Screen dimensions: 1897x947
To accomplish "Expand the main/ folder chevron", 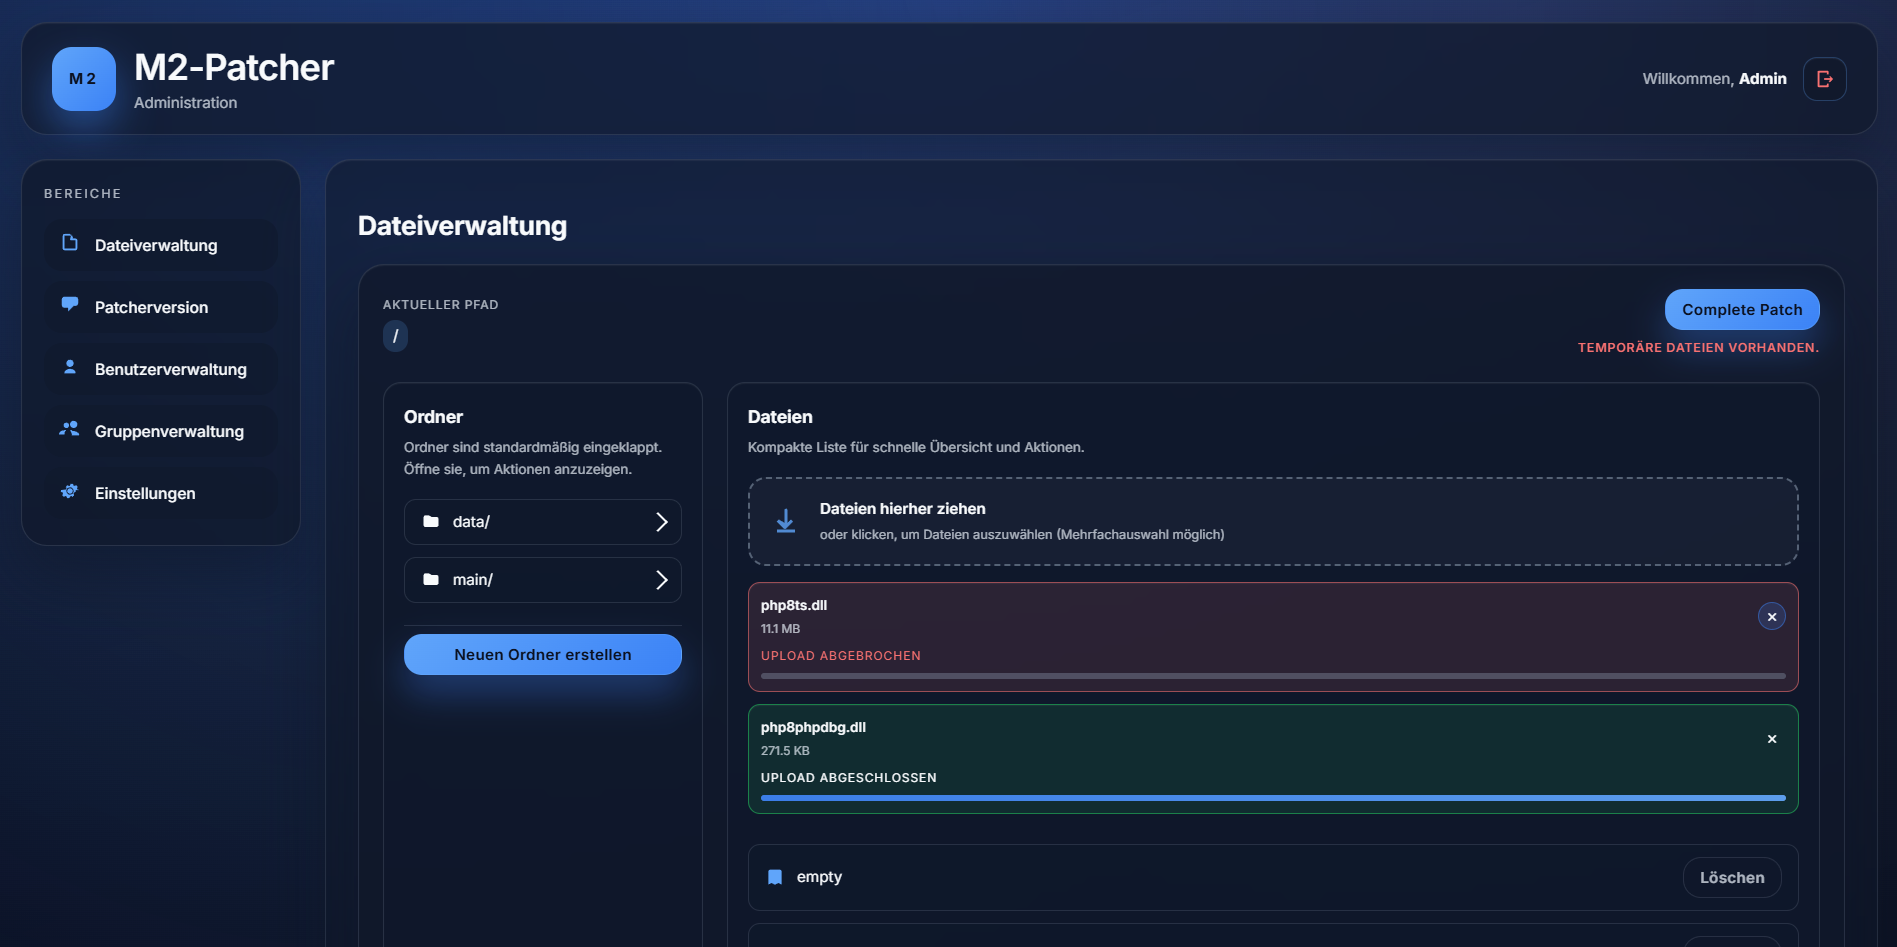I will (x=661, y=580).
